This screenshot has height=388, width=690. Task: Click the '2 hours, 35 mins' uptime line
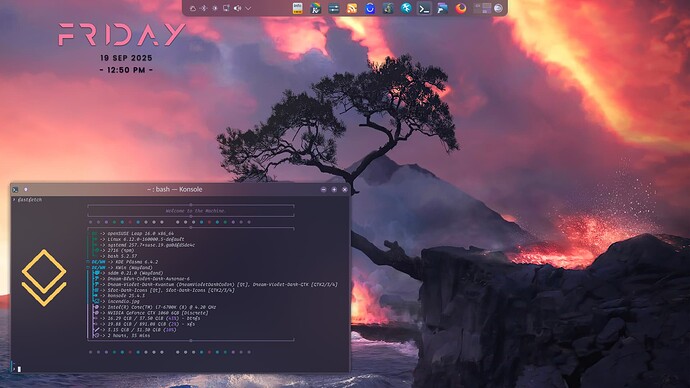coord(128,336)
